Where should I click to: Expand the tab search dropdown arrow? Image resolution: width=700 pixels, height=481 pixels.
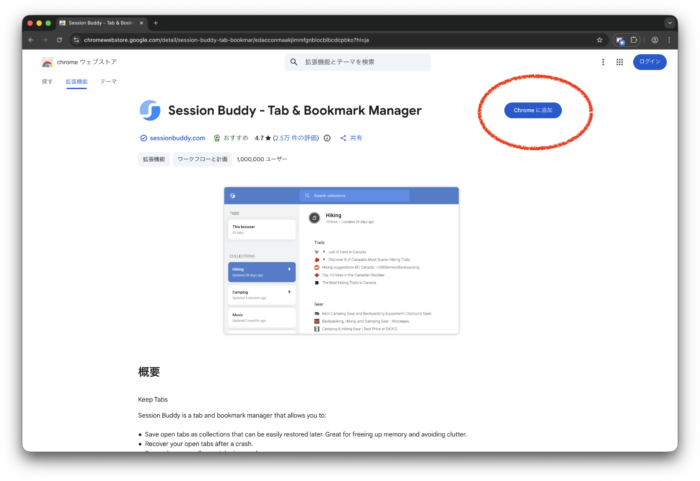pyautogui.click(x=669, y=22)
